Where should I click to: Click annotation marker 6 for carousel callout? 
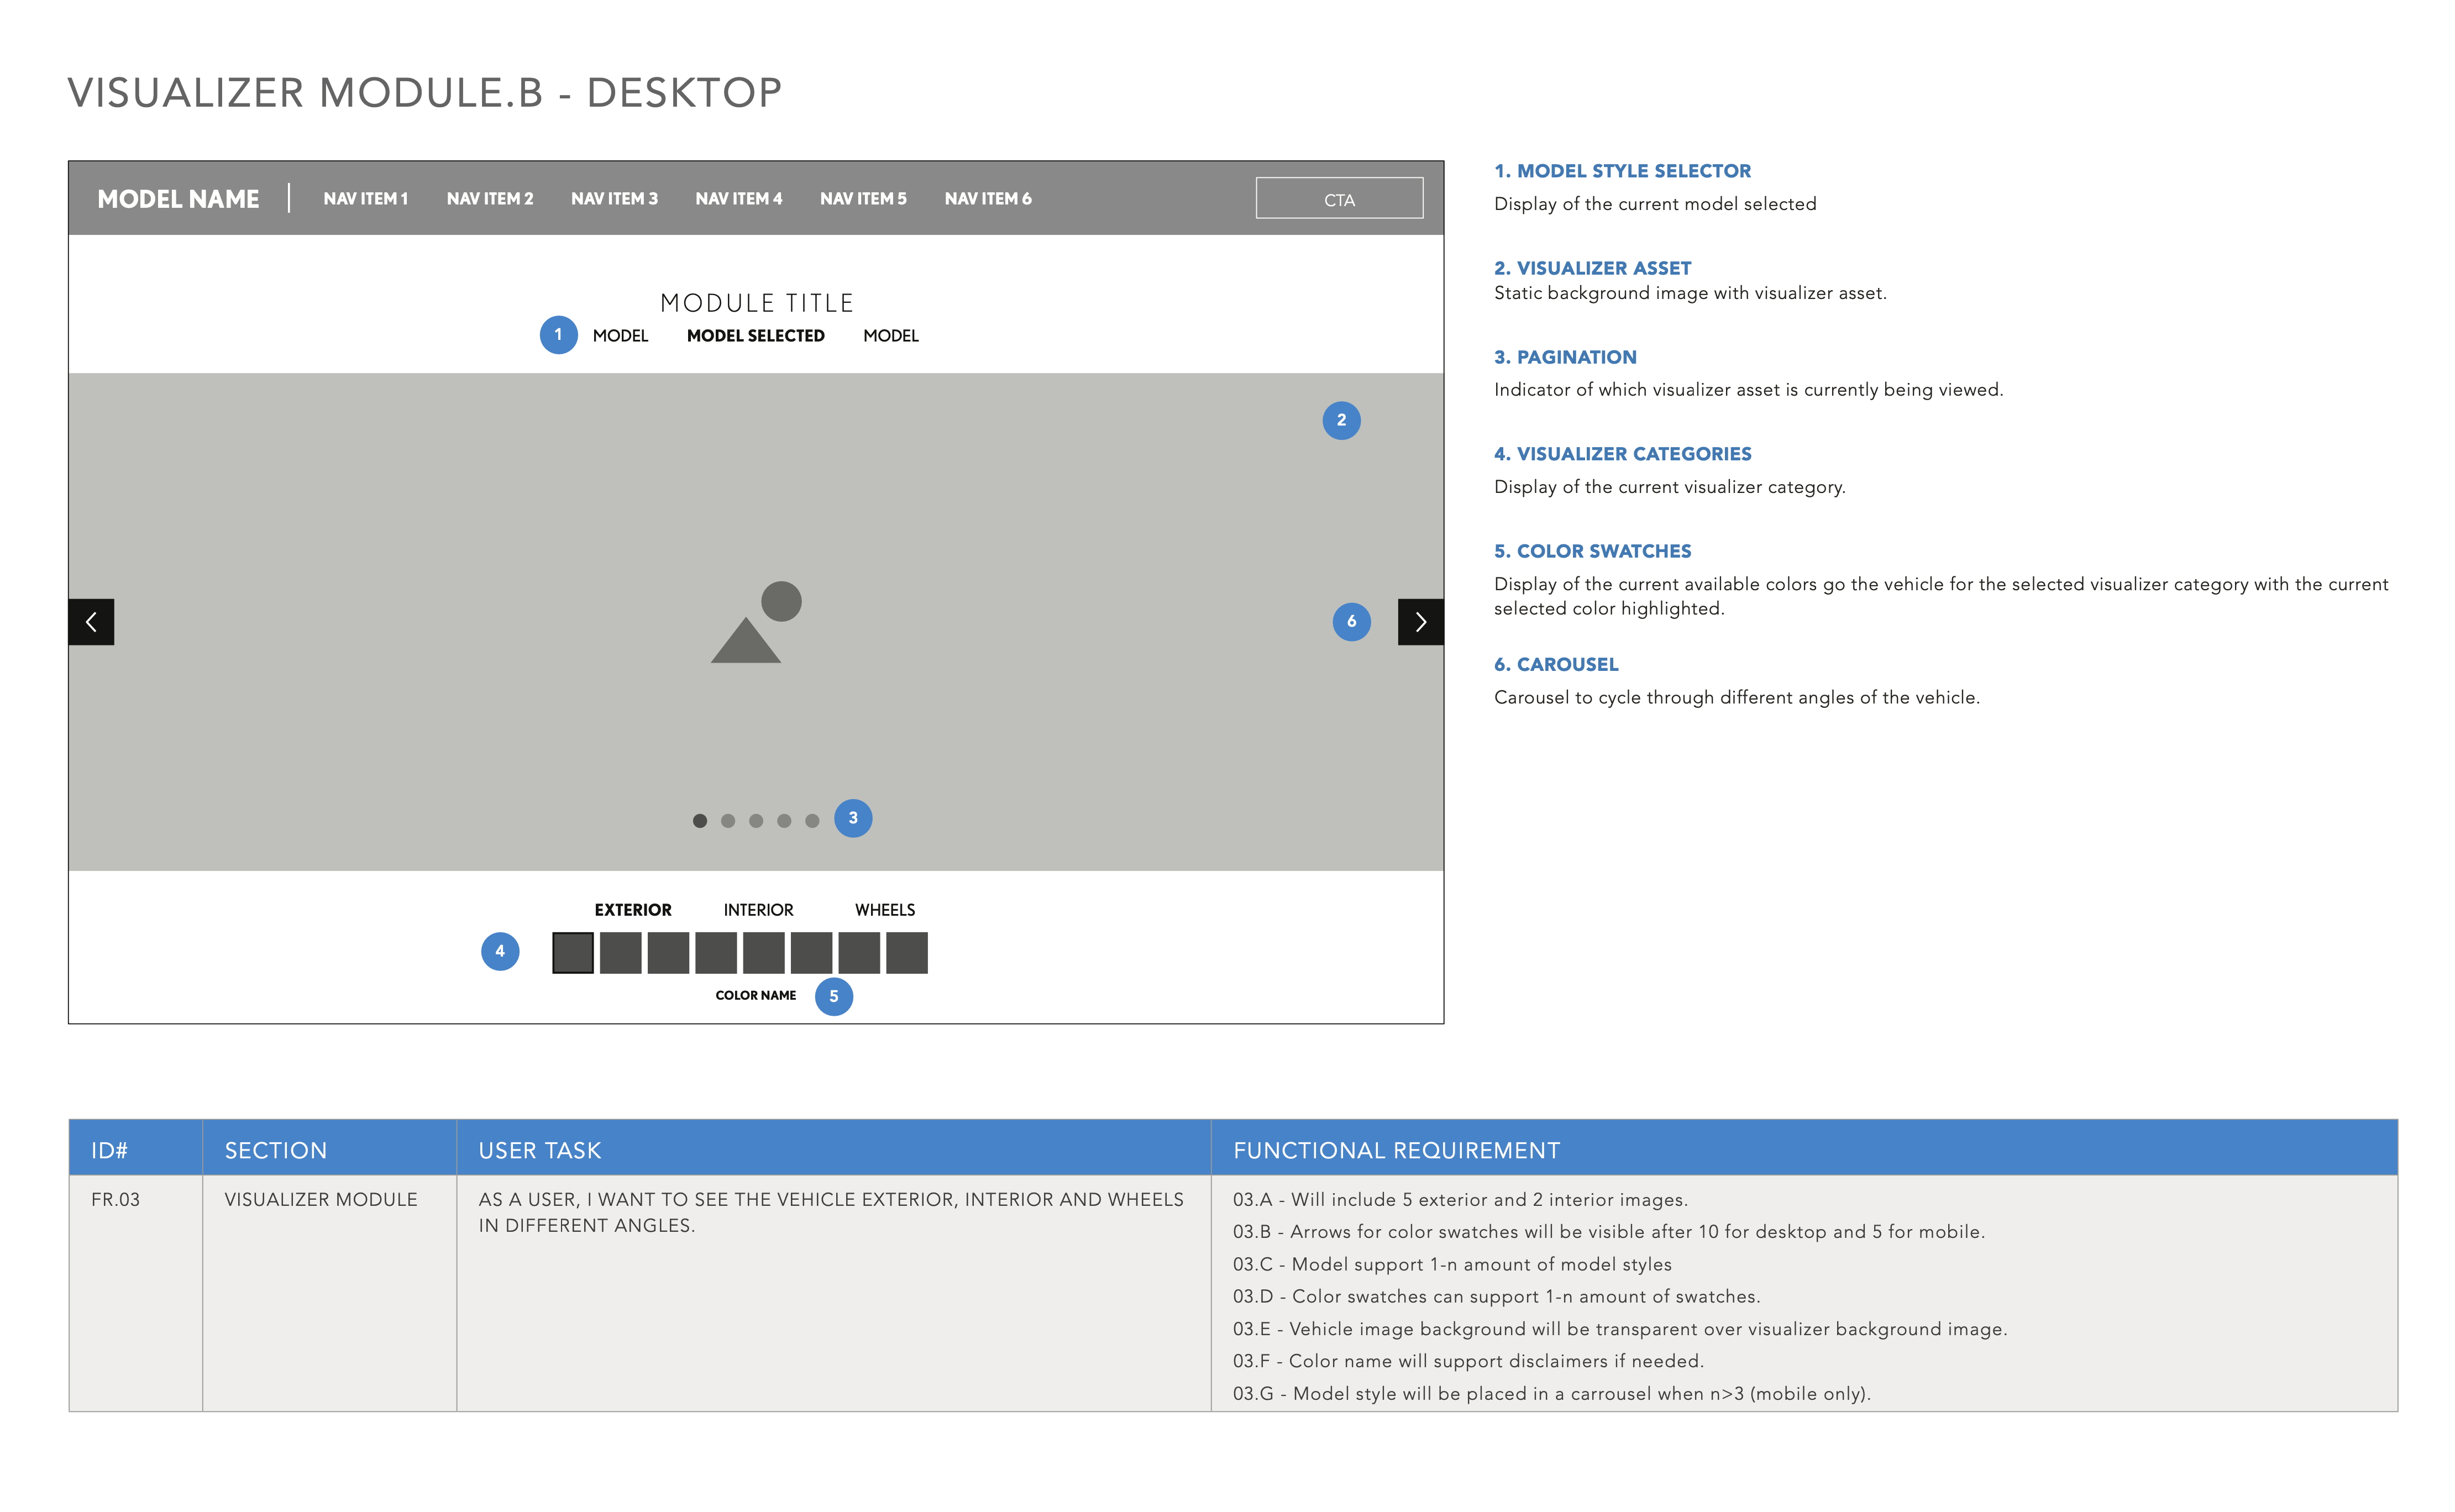pyautogui.click(x=1351, y=622)
